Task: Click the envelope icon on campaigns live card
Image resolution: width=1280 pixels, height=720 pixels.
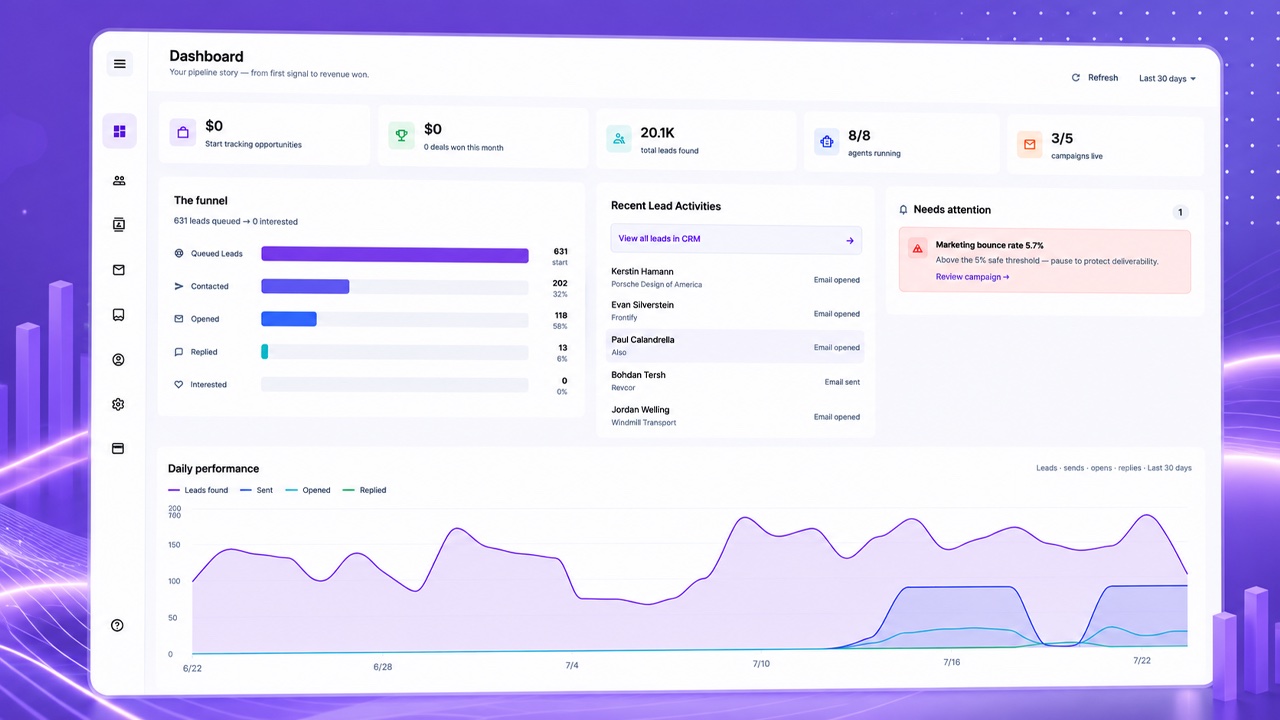Action: (x=1029, y=145)
